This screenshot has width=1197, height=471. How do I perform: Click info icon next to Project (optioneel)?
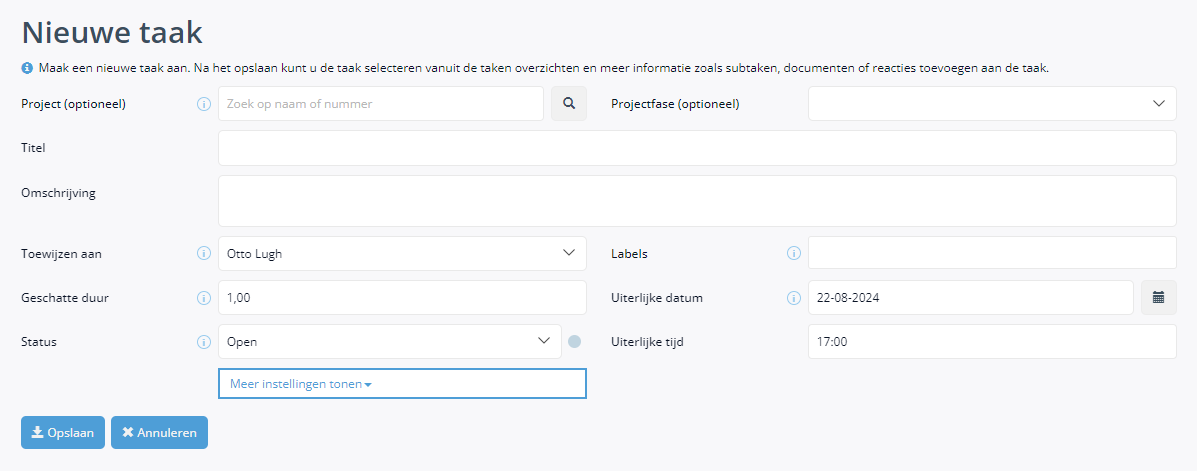203,104
